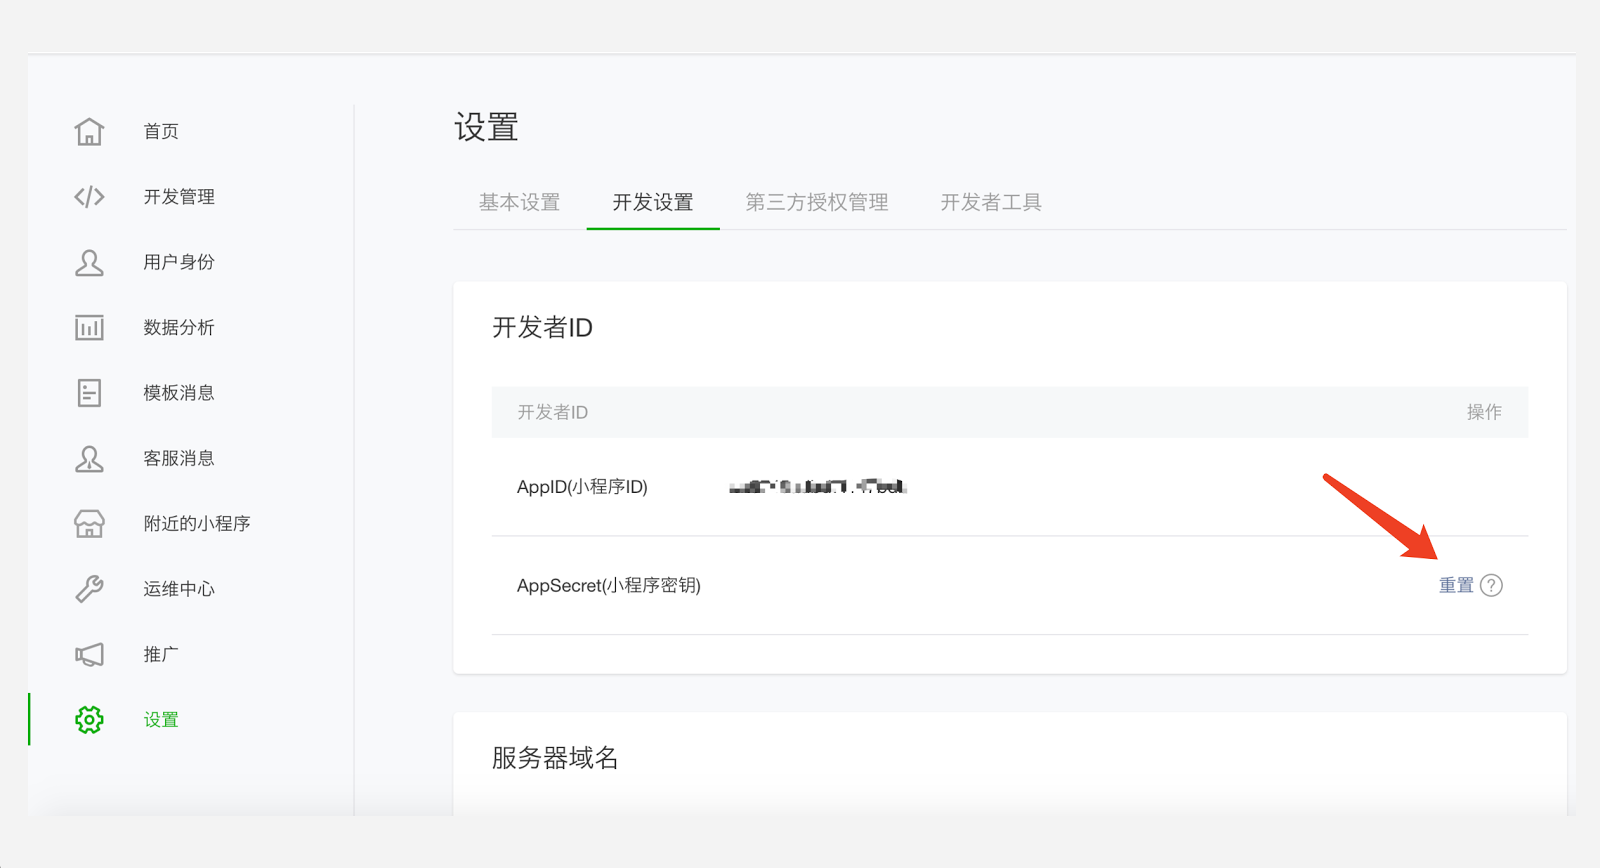
Task: Select the 开发设置 tab
Action: 653,203
